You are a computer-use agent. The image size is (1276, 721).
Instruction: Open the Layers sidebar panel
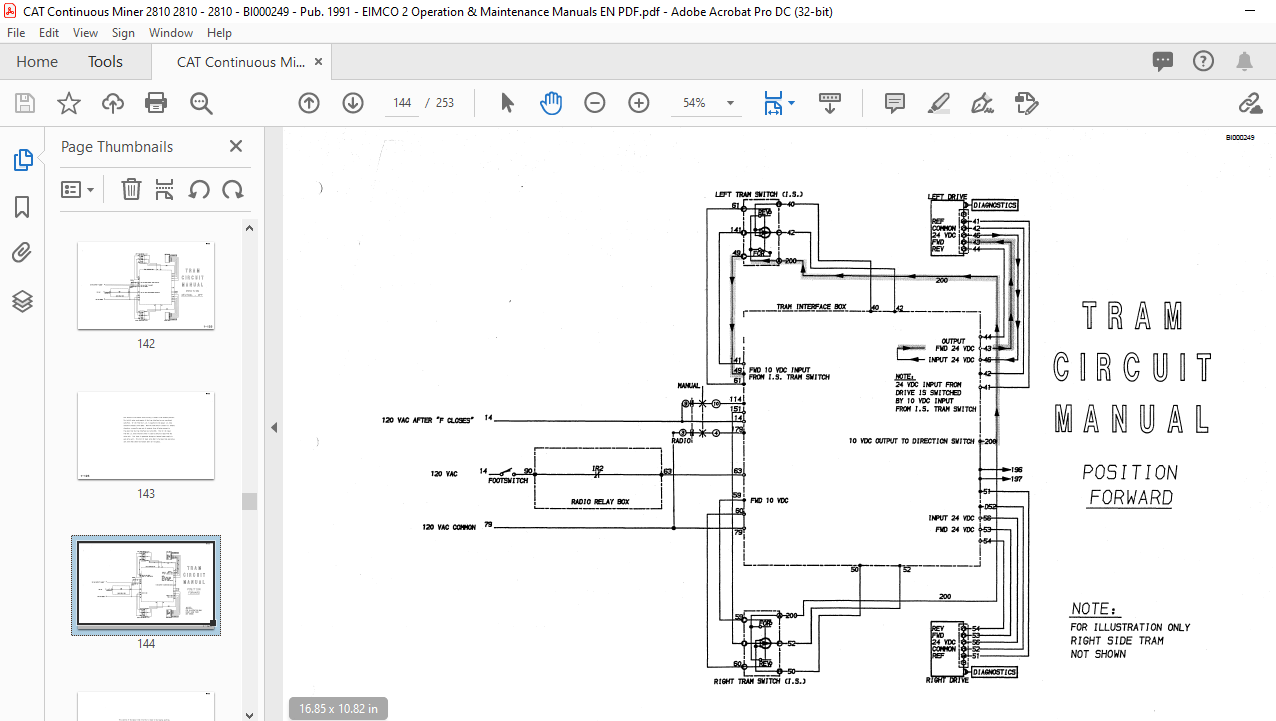(x=22, y=301)
